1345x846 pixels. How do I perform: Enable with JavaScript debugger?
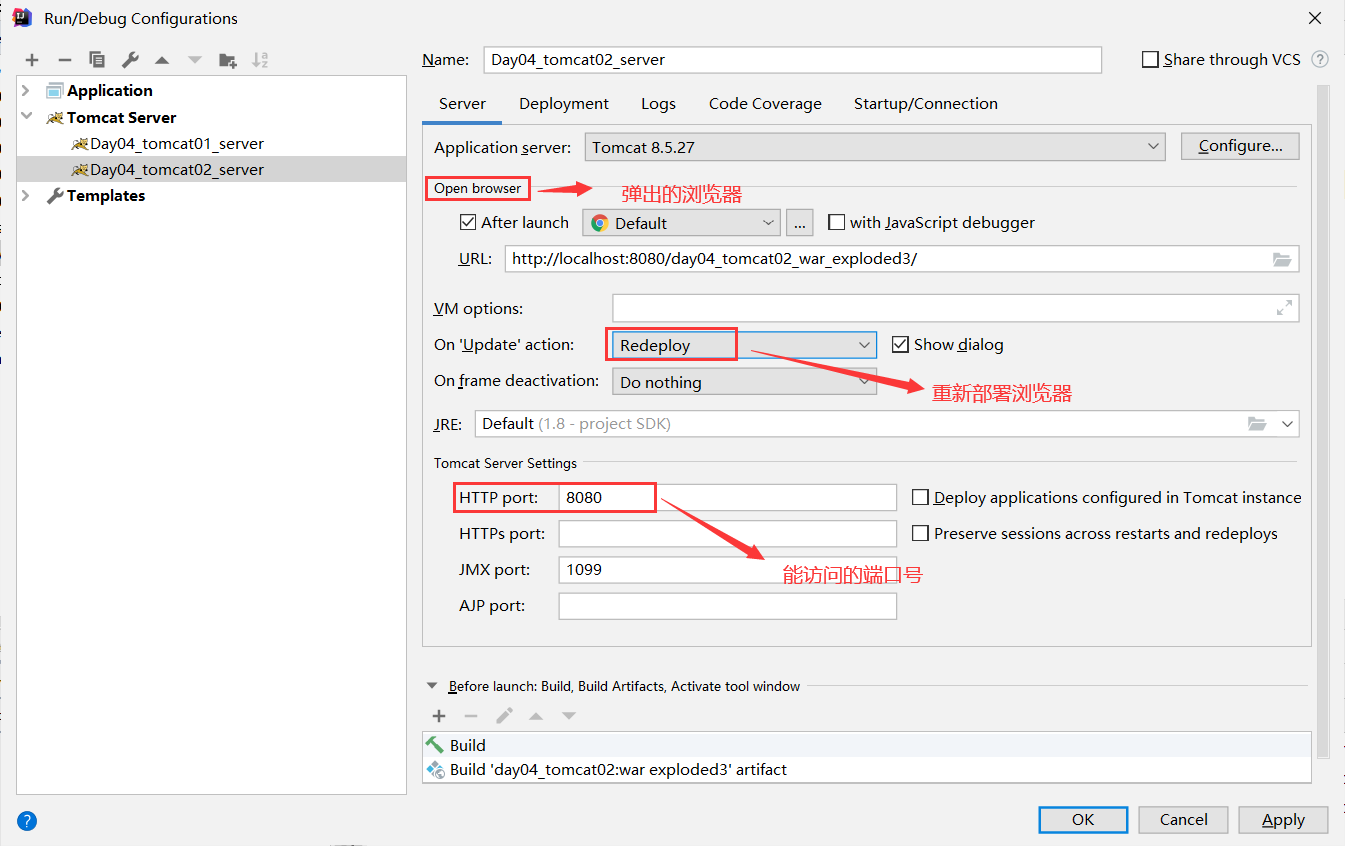point(837,222)
